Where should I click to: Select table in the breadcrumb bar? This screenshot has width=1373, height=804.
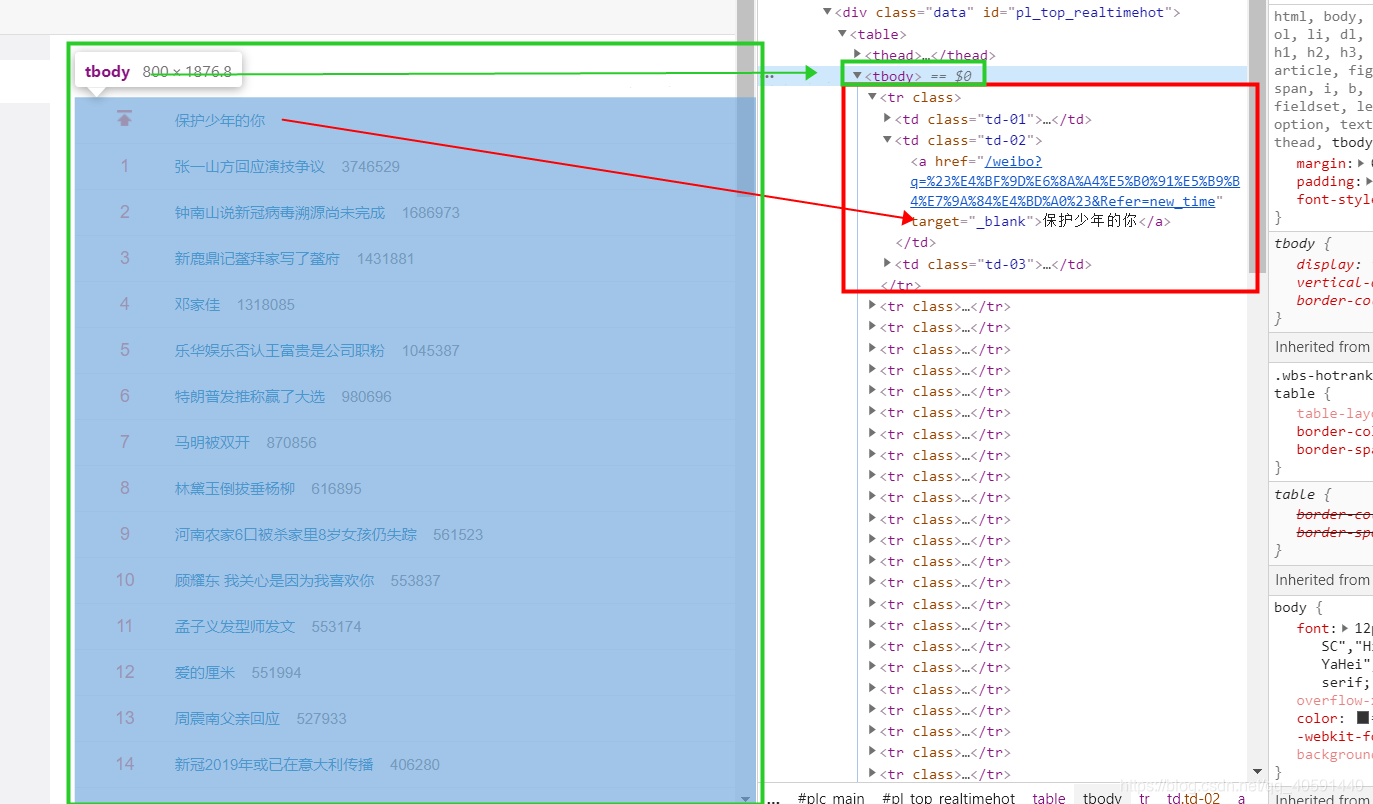[x=1049, y=798]
